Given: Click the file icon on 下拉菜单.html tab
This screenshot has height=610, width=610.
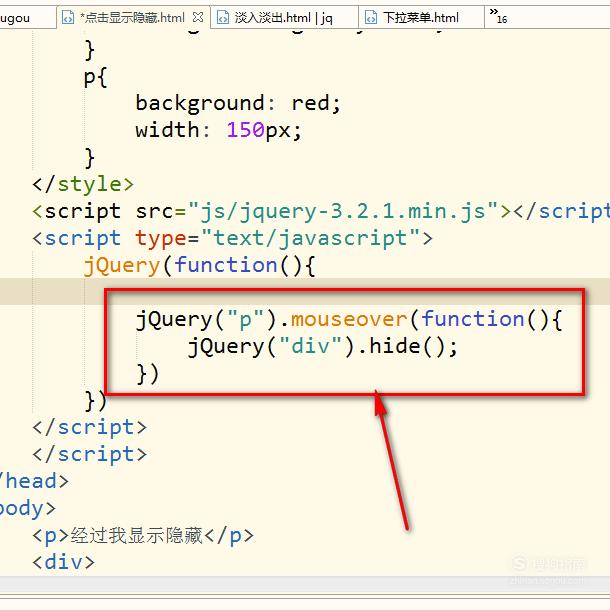Looking at the screenshot, I should coord(371,18).
